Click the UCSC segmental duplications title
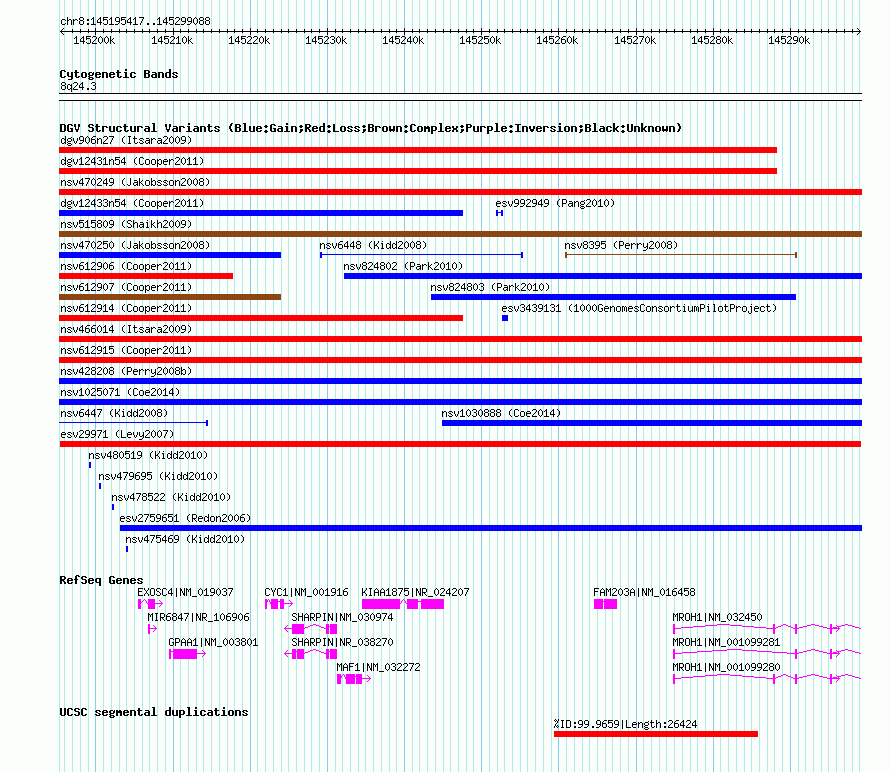 154,712
